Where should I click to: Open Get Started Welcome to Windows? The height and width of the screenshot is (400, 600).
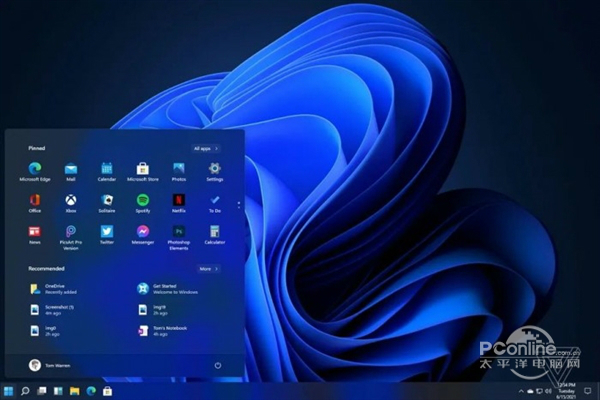[168, 289]
